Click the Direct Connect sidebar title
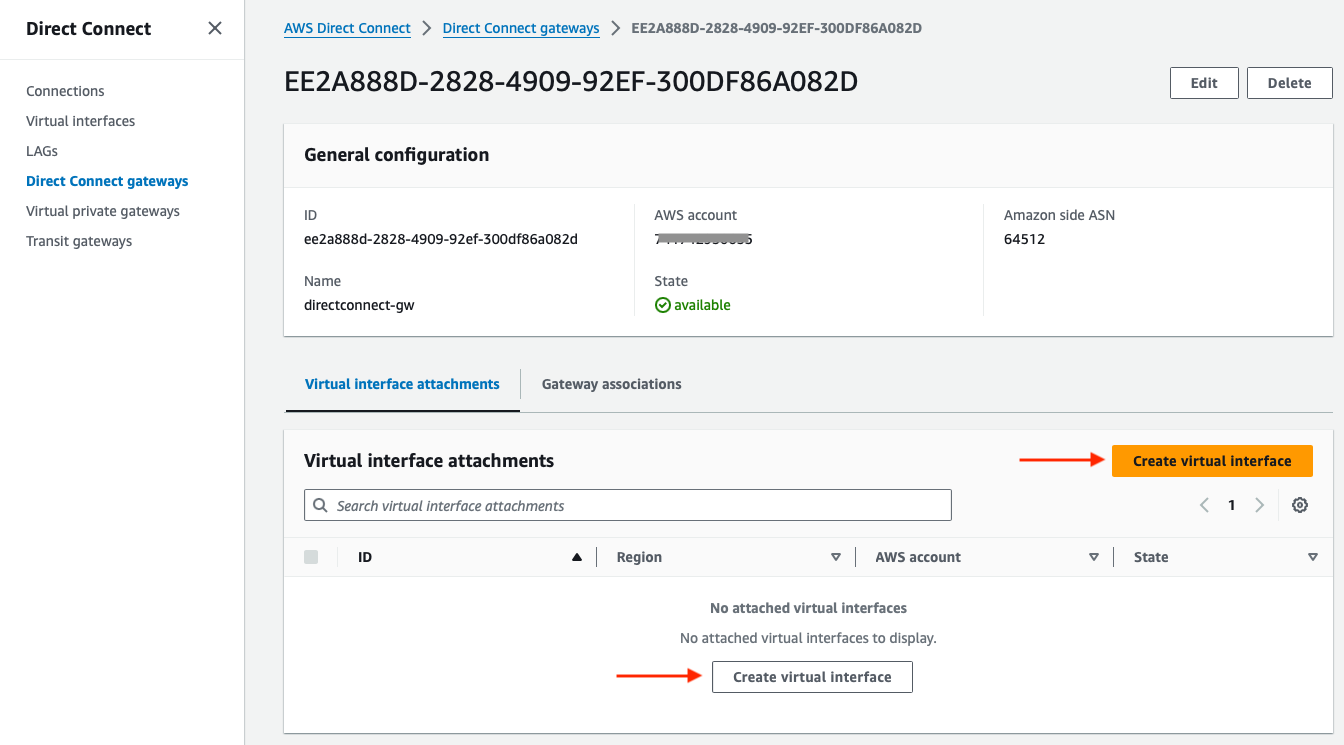1344x745 pixels. pos(89,28)
